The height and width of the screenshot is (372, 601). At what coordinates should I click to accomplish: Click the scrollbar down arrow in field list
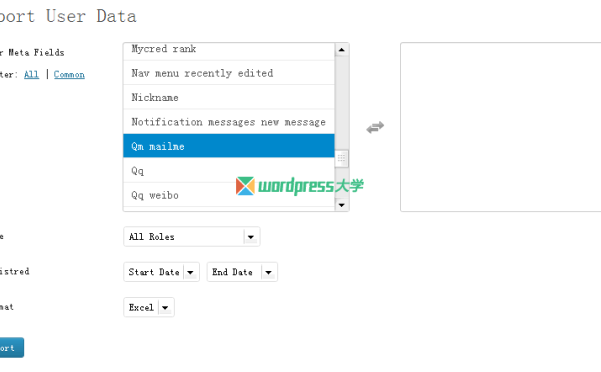[342, 205]
